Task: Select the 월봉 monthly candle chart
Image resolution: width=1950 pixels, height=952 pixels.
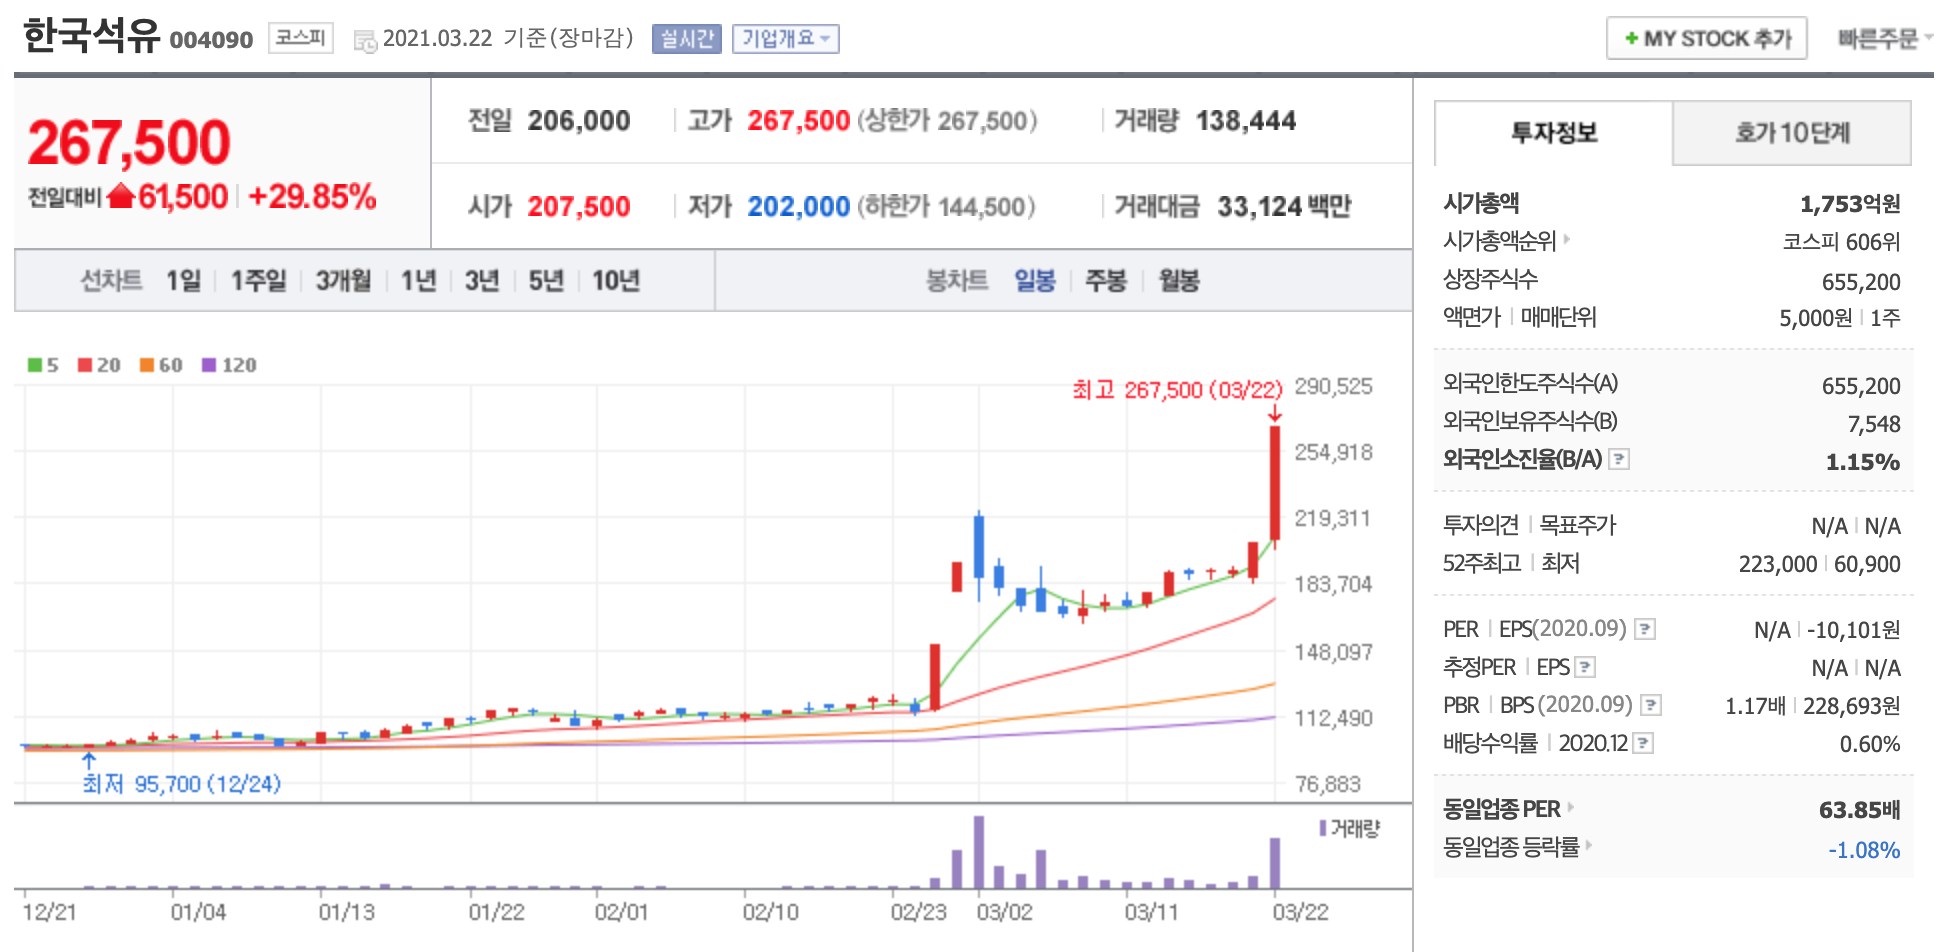Action: pos(1179,281)
